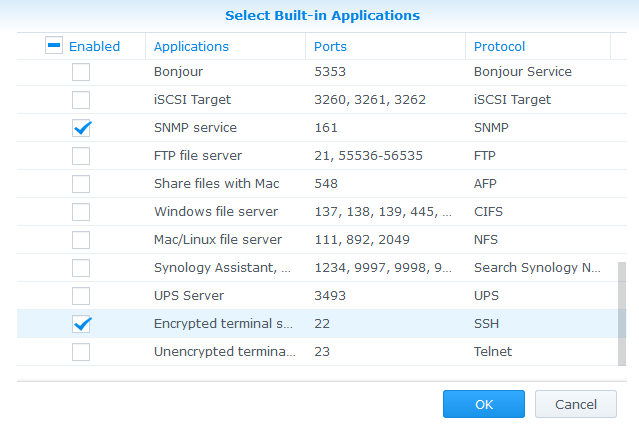Sort by the Ports column header

point(331,46)
